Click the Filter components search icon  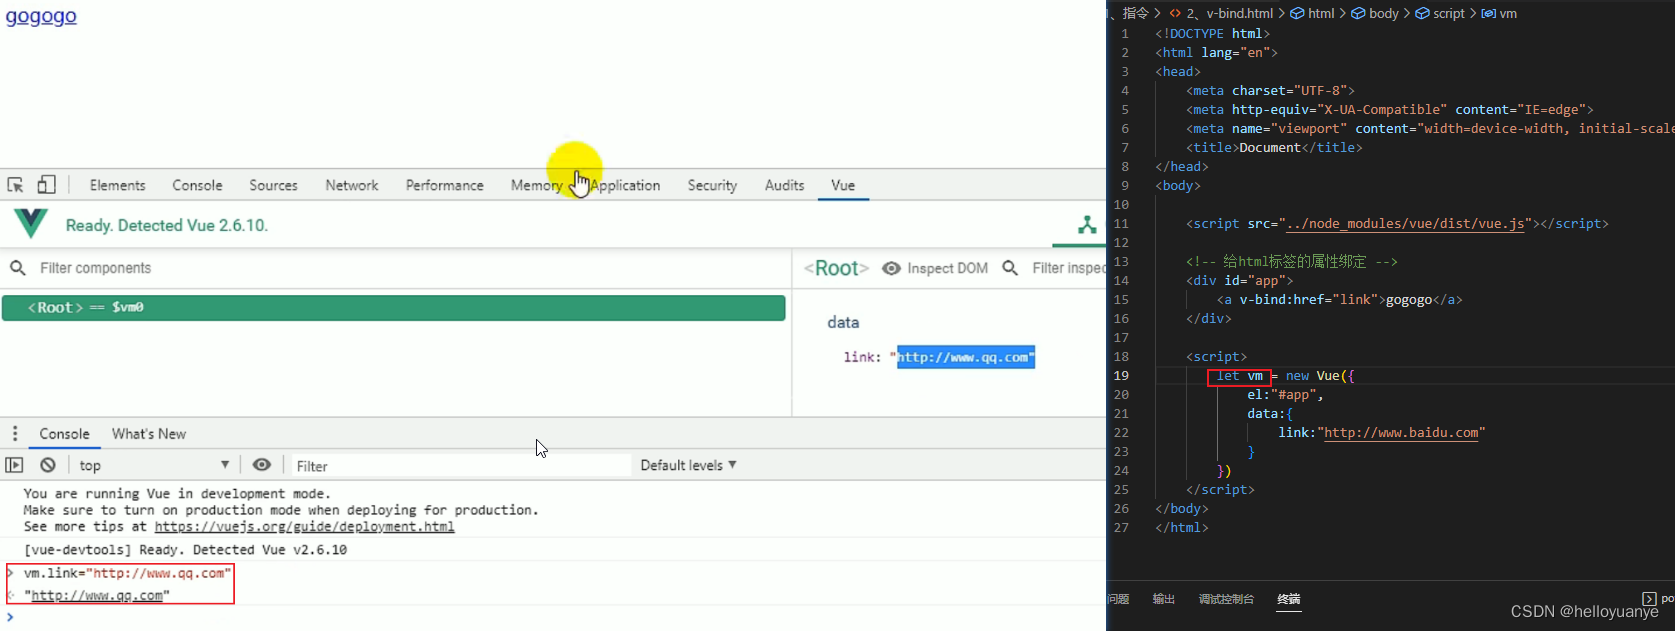[x=18, y=268]
